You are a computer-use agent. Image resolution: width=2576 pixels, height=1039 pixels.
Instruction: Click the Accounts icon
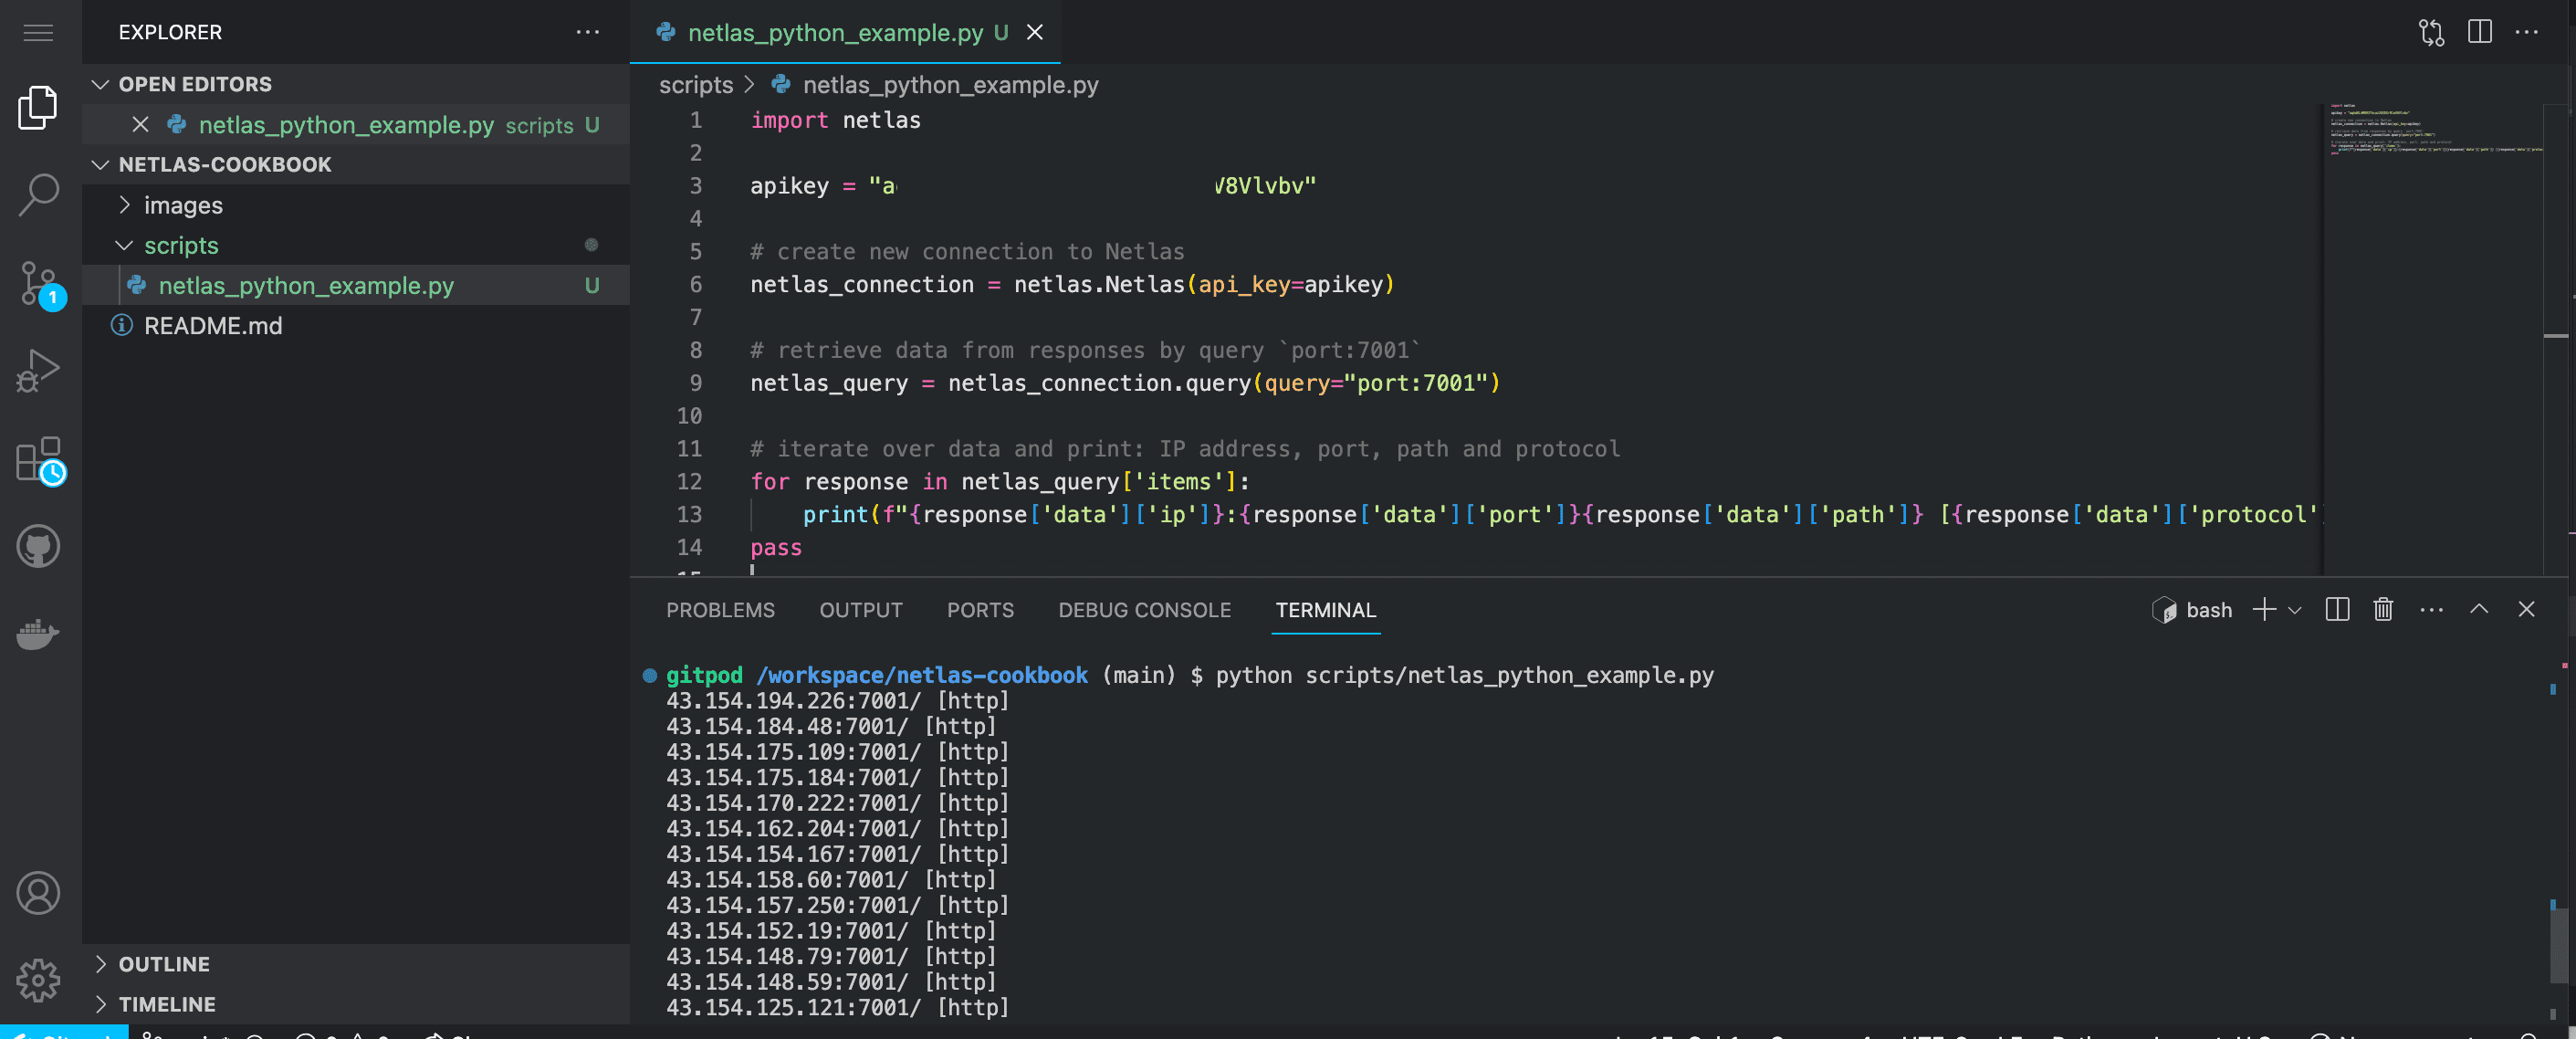(x=38, y=892)
